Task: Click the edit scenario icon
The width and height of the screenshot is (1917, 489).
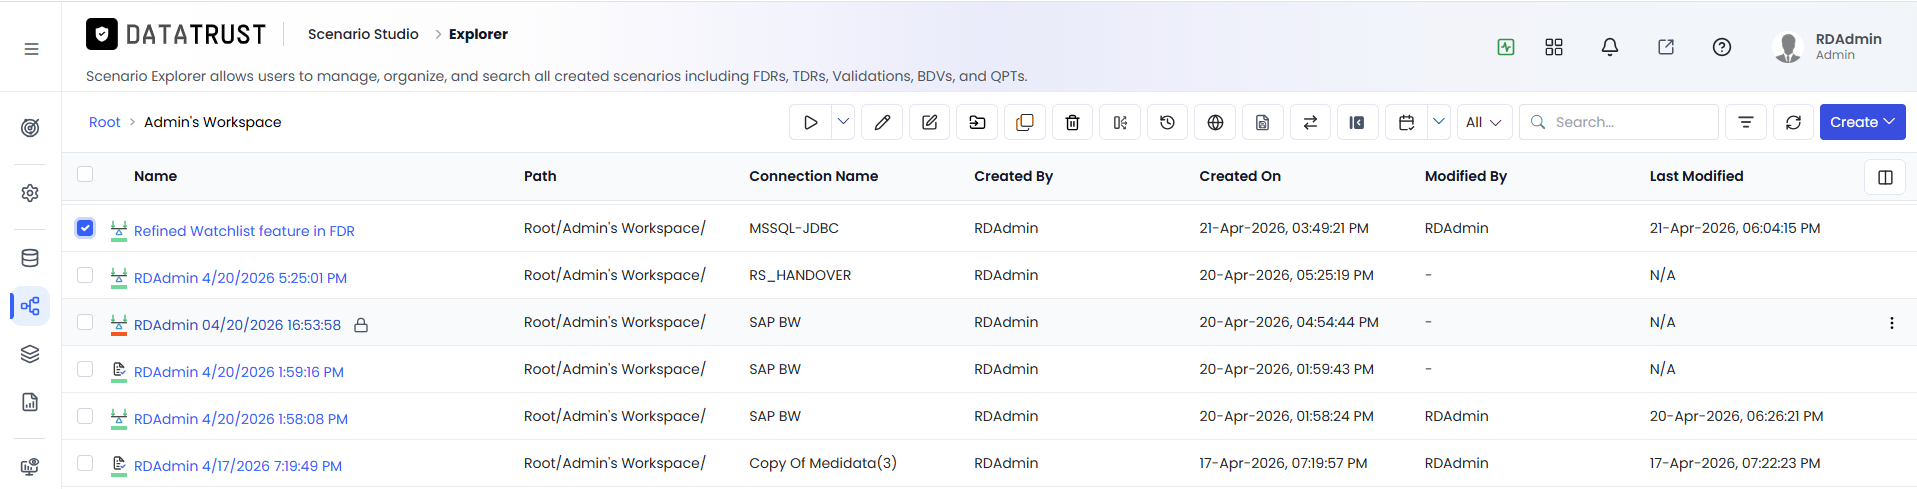Action: tap(930, 122)
